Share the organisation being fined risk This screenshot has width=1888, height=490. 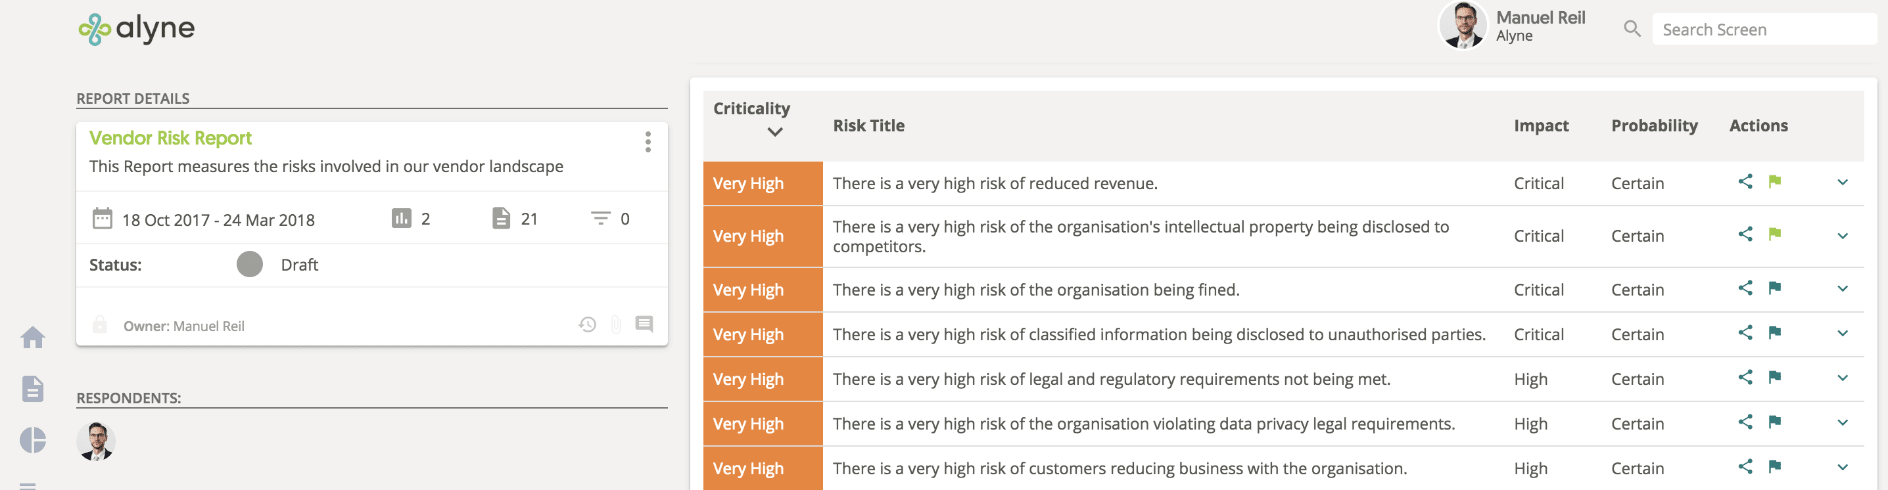tap(1745, 287)
